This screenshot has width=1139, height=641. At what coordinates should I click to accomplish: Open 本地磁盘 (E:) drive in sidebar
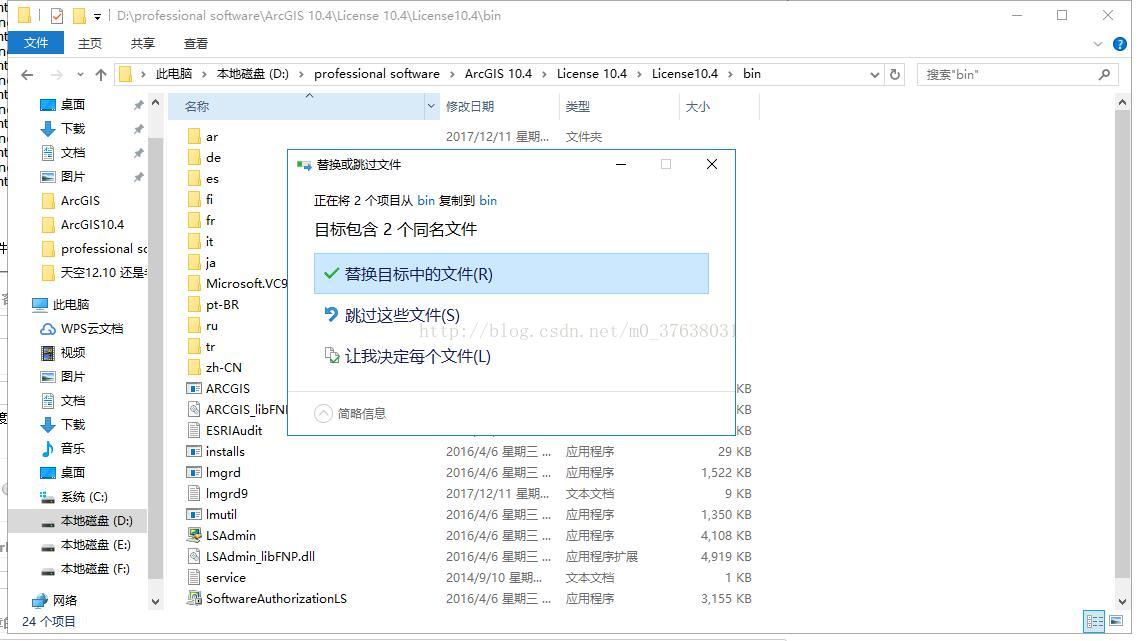(x=96, y=544)
